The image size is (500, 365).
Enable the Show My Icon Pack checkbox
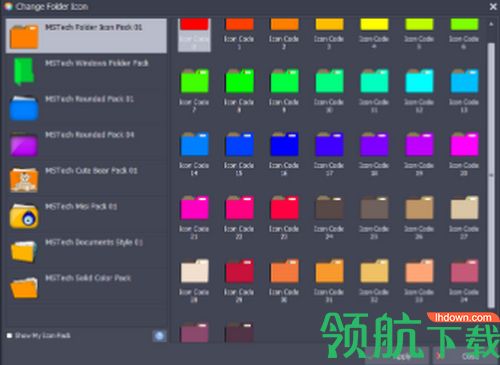click(10, 335)
